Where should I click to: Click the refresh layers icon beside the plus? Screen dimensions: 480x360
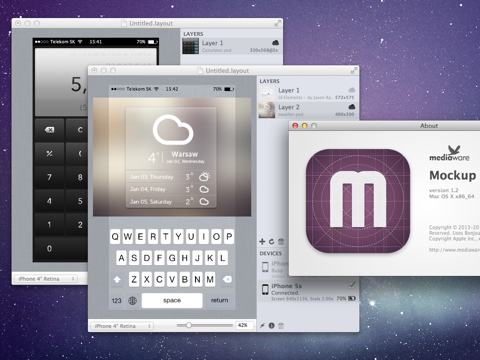point(271,241)
